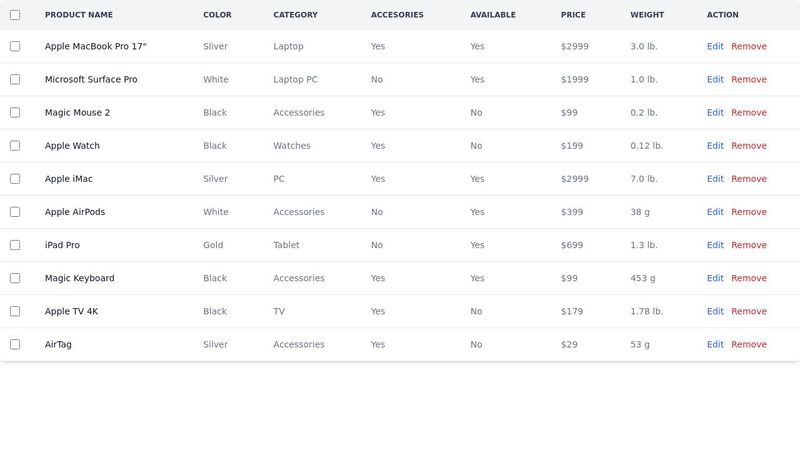Toggle the Apple Watch row checkbox
The image size is (800, 450).
click(x=15, y=145)
